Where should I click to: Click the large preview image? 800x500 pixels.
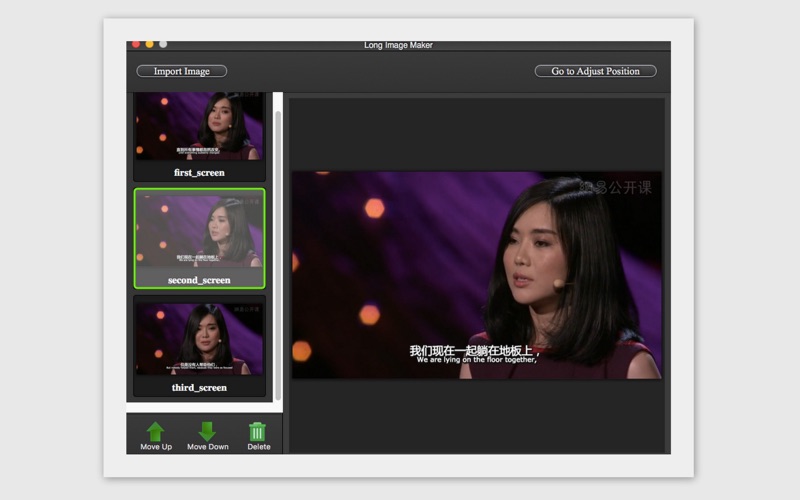click(x=477, y=274)
